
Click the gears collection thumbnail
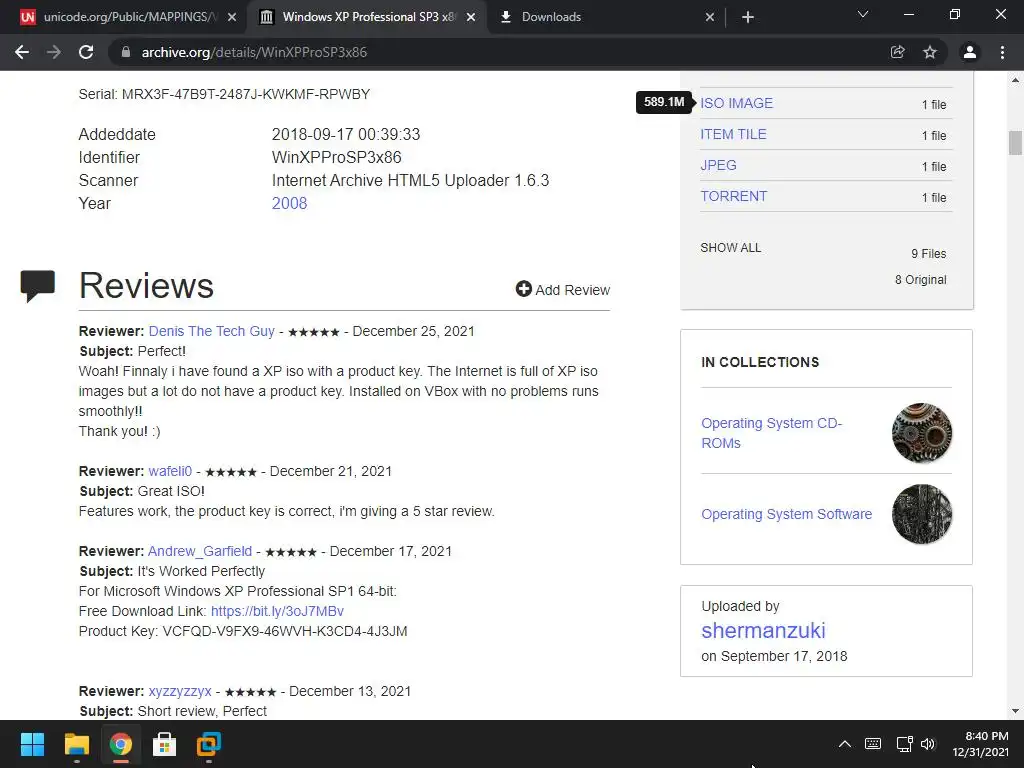point(921,433)
